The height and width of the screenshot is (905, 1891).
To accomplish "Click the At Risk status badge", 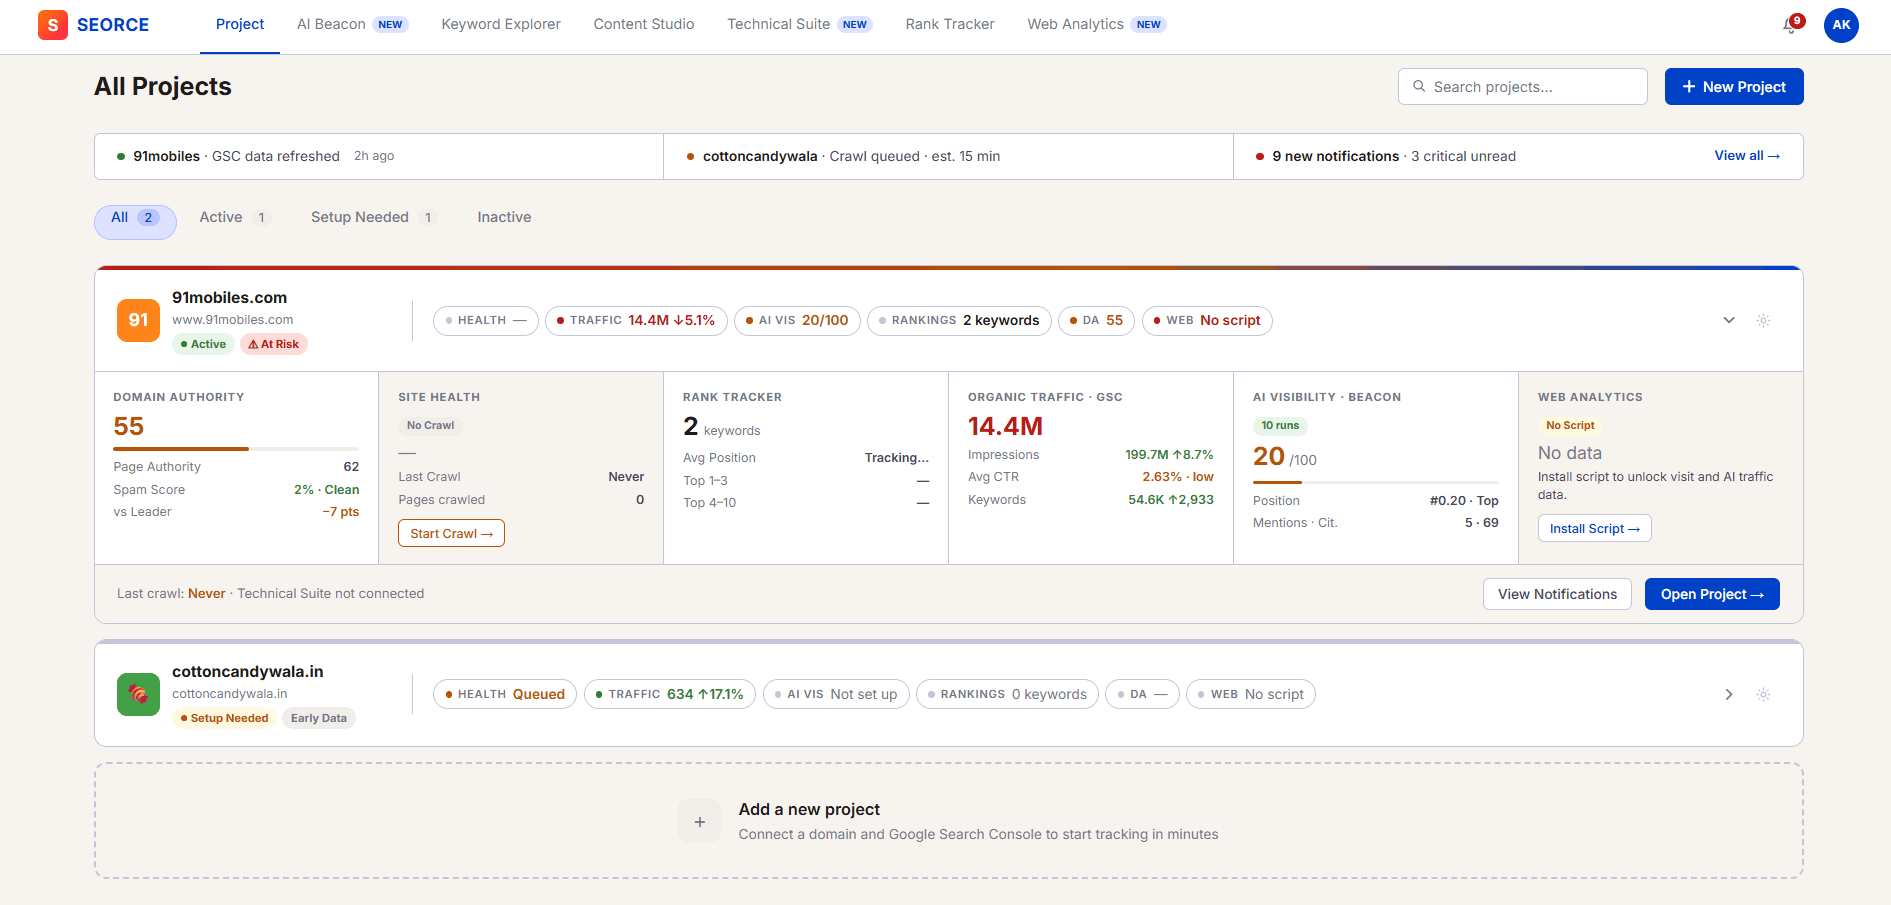I will tap(274, 344).
